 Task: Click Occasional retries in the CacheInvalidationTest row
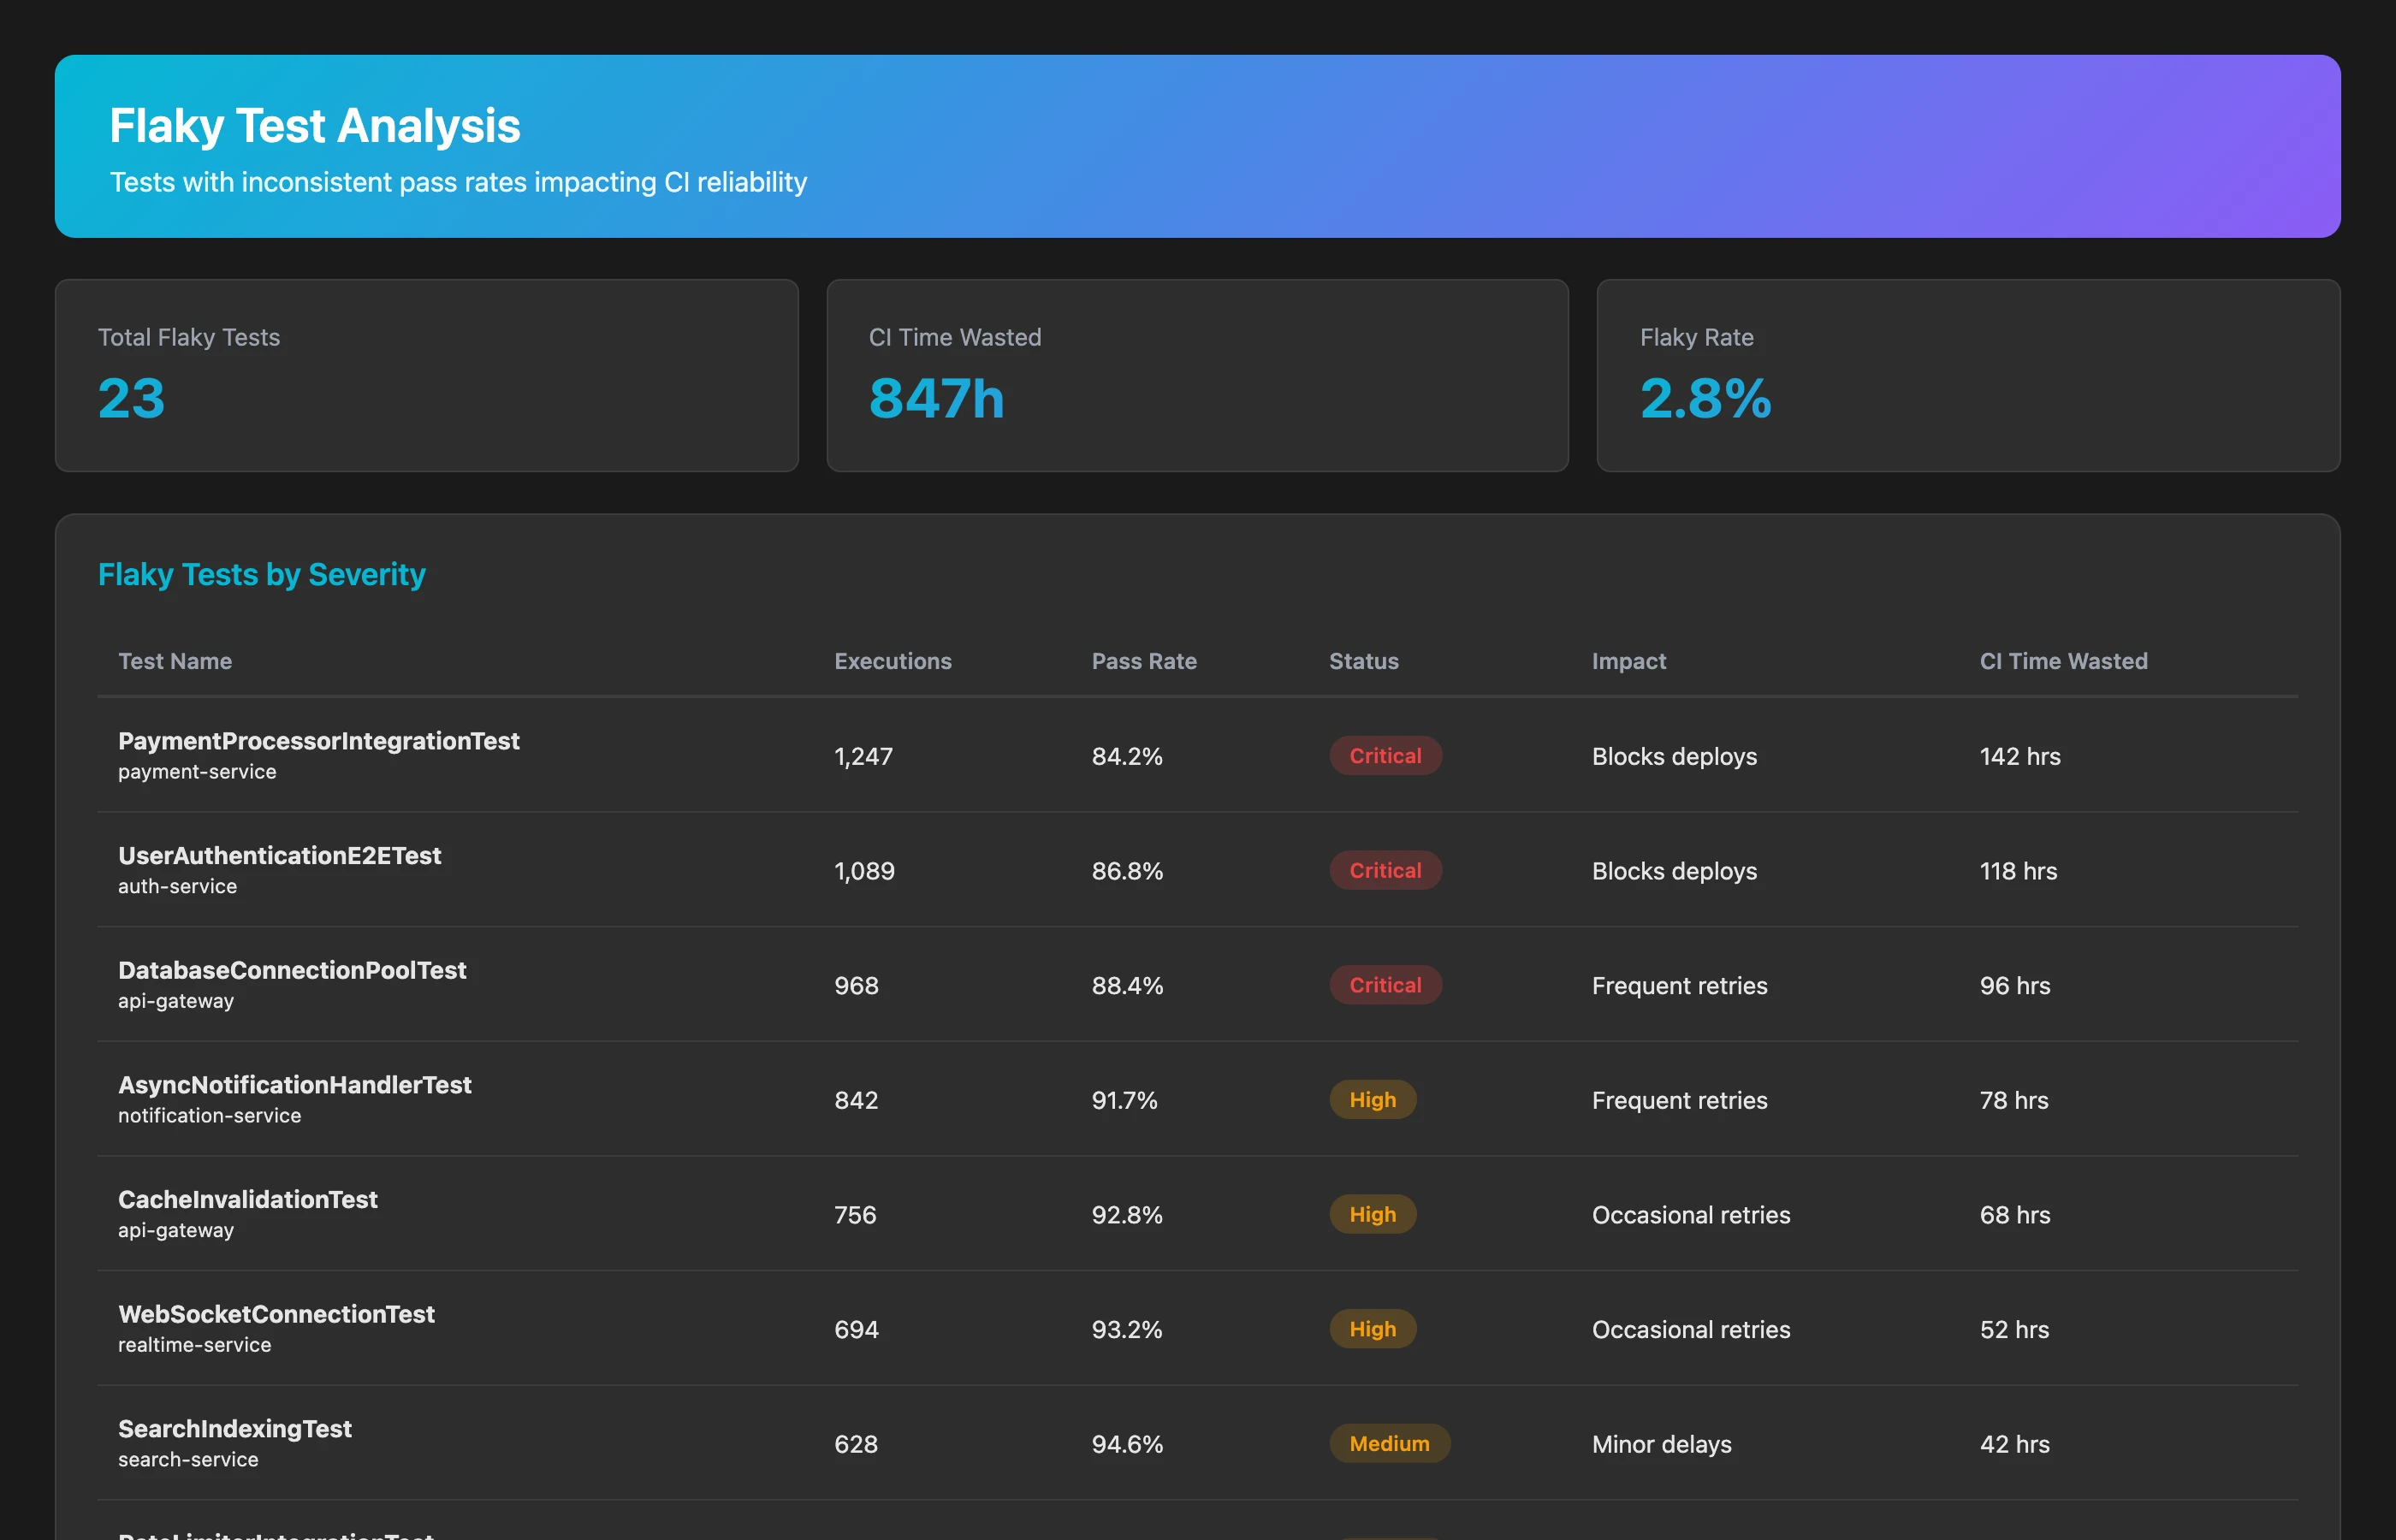pos(1691,1215)
